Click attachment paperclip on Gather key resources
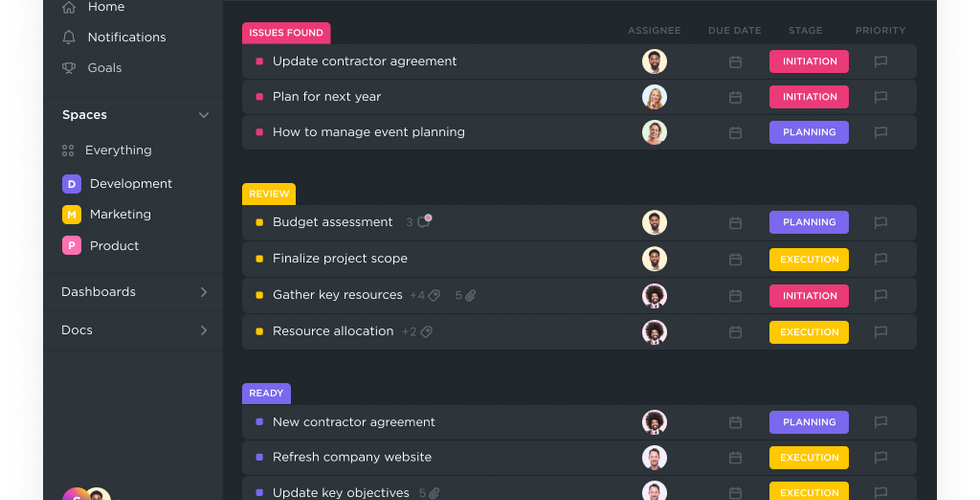Image resolution: width=980 pixels, height=500 pixels. click(470, 296)
